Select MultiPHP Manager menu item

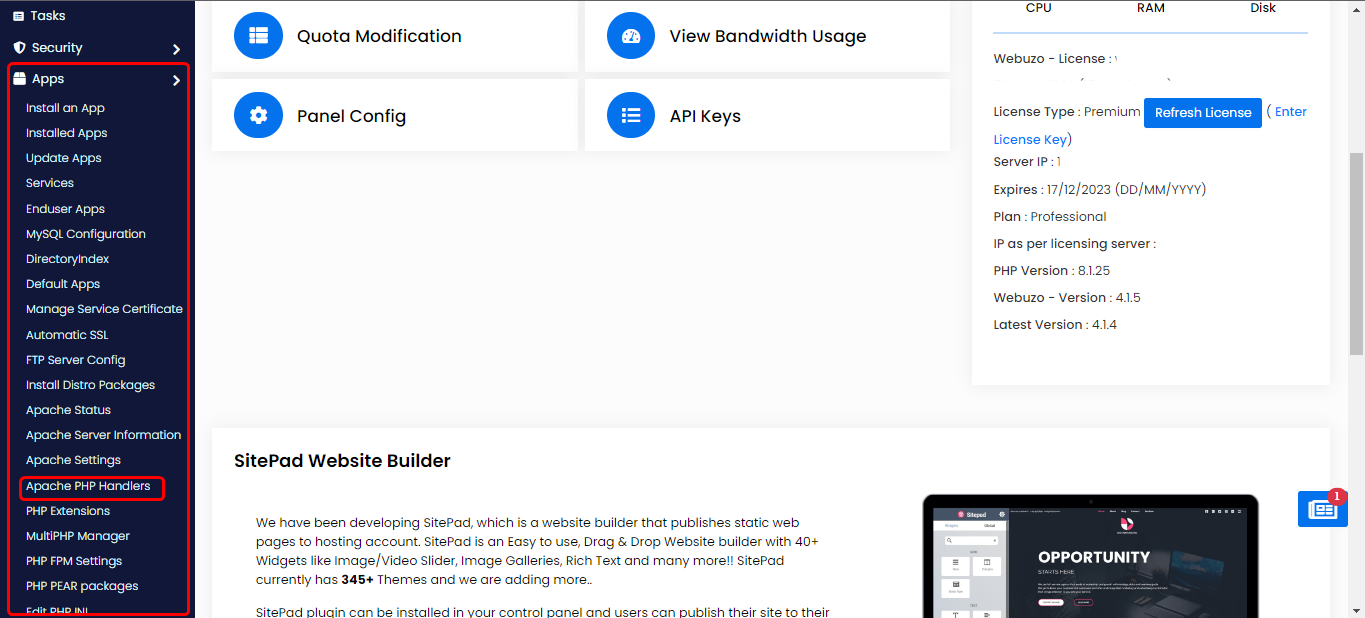pyautogui.click(x=78, y=536)
